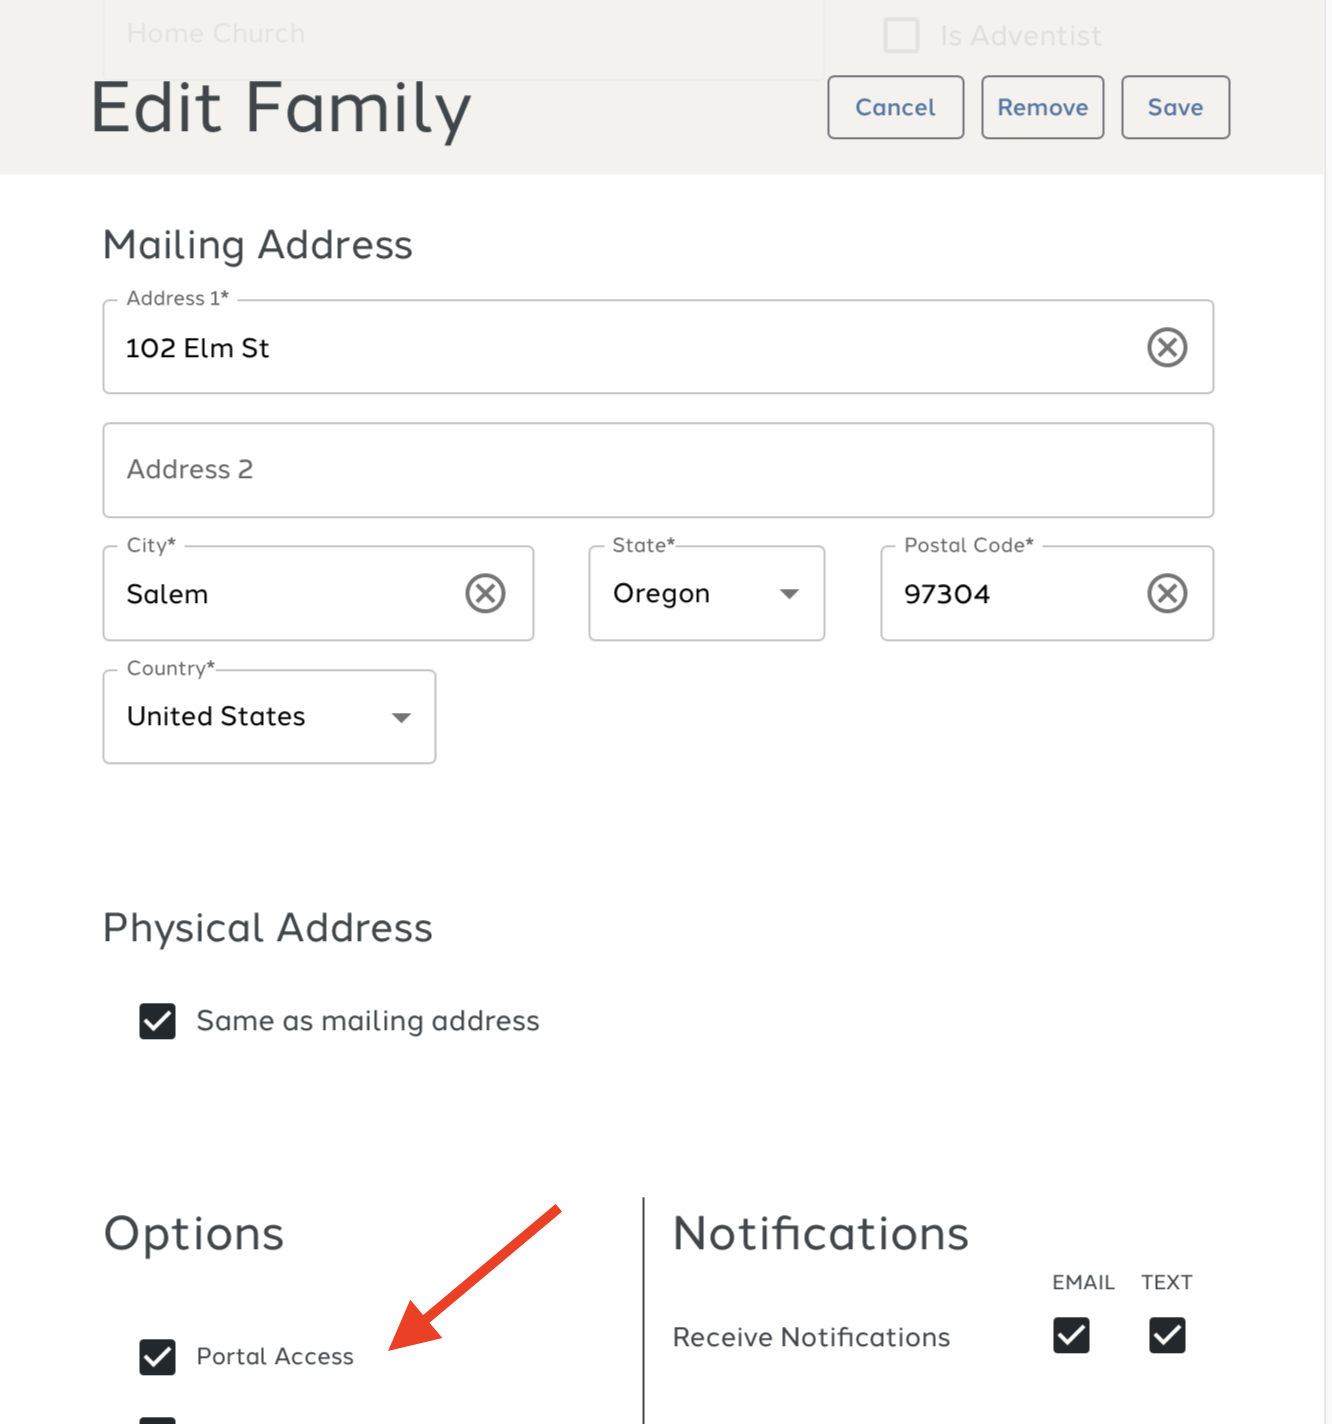1332x1424 pixels.
Task: Cancel editing the family
Action: (x=895, y=107)
